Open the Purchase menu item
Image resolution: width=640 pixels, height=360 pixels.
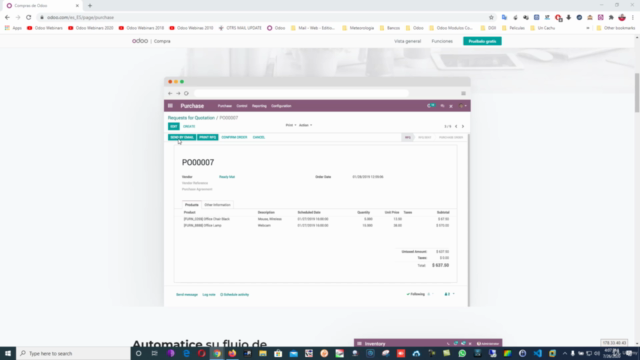click(224, 106)
